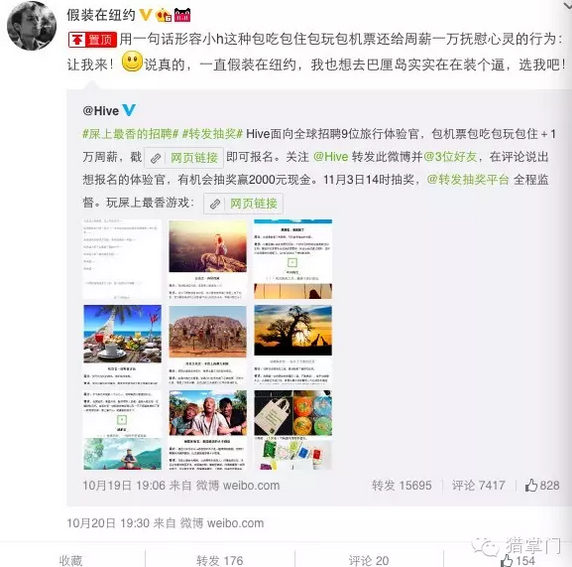572x567 pixels.
Task: Open the #屎上最香的招聘# hashtag
Action: coord(130,134)
